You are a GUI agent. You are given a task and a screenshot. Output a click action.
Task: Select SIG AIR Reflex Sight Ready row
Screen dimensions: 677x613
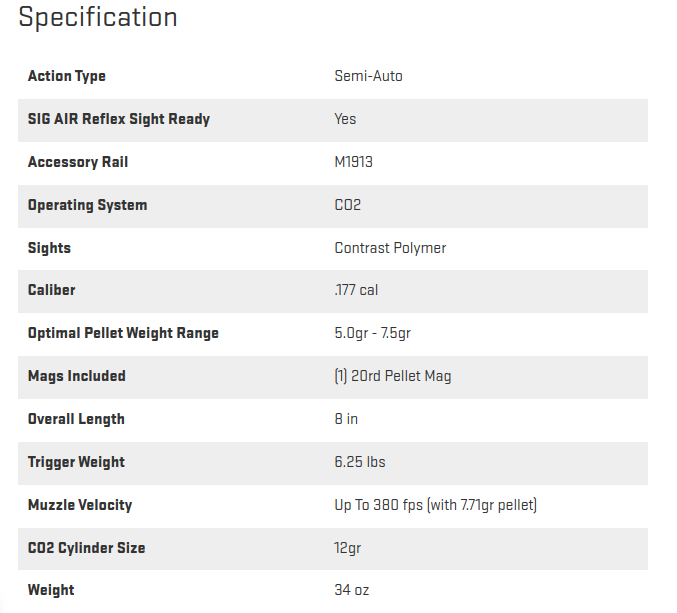(x=333, y=120)
